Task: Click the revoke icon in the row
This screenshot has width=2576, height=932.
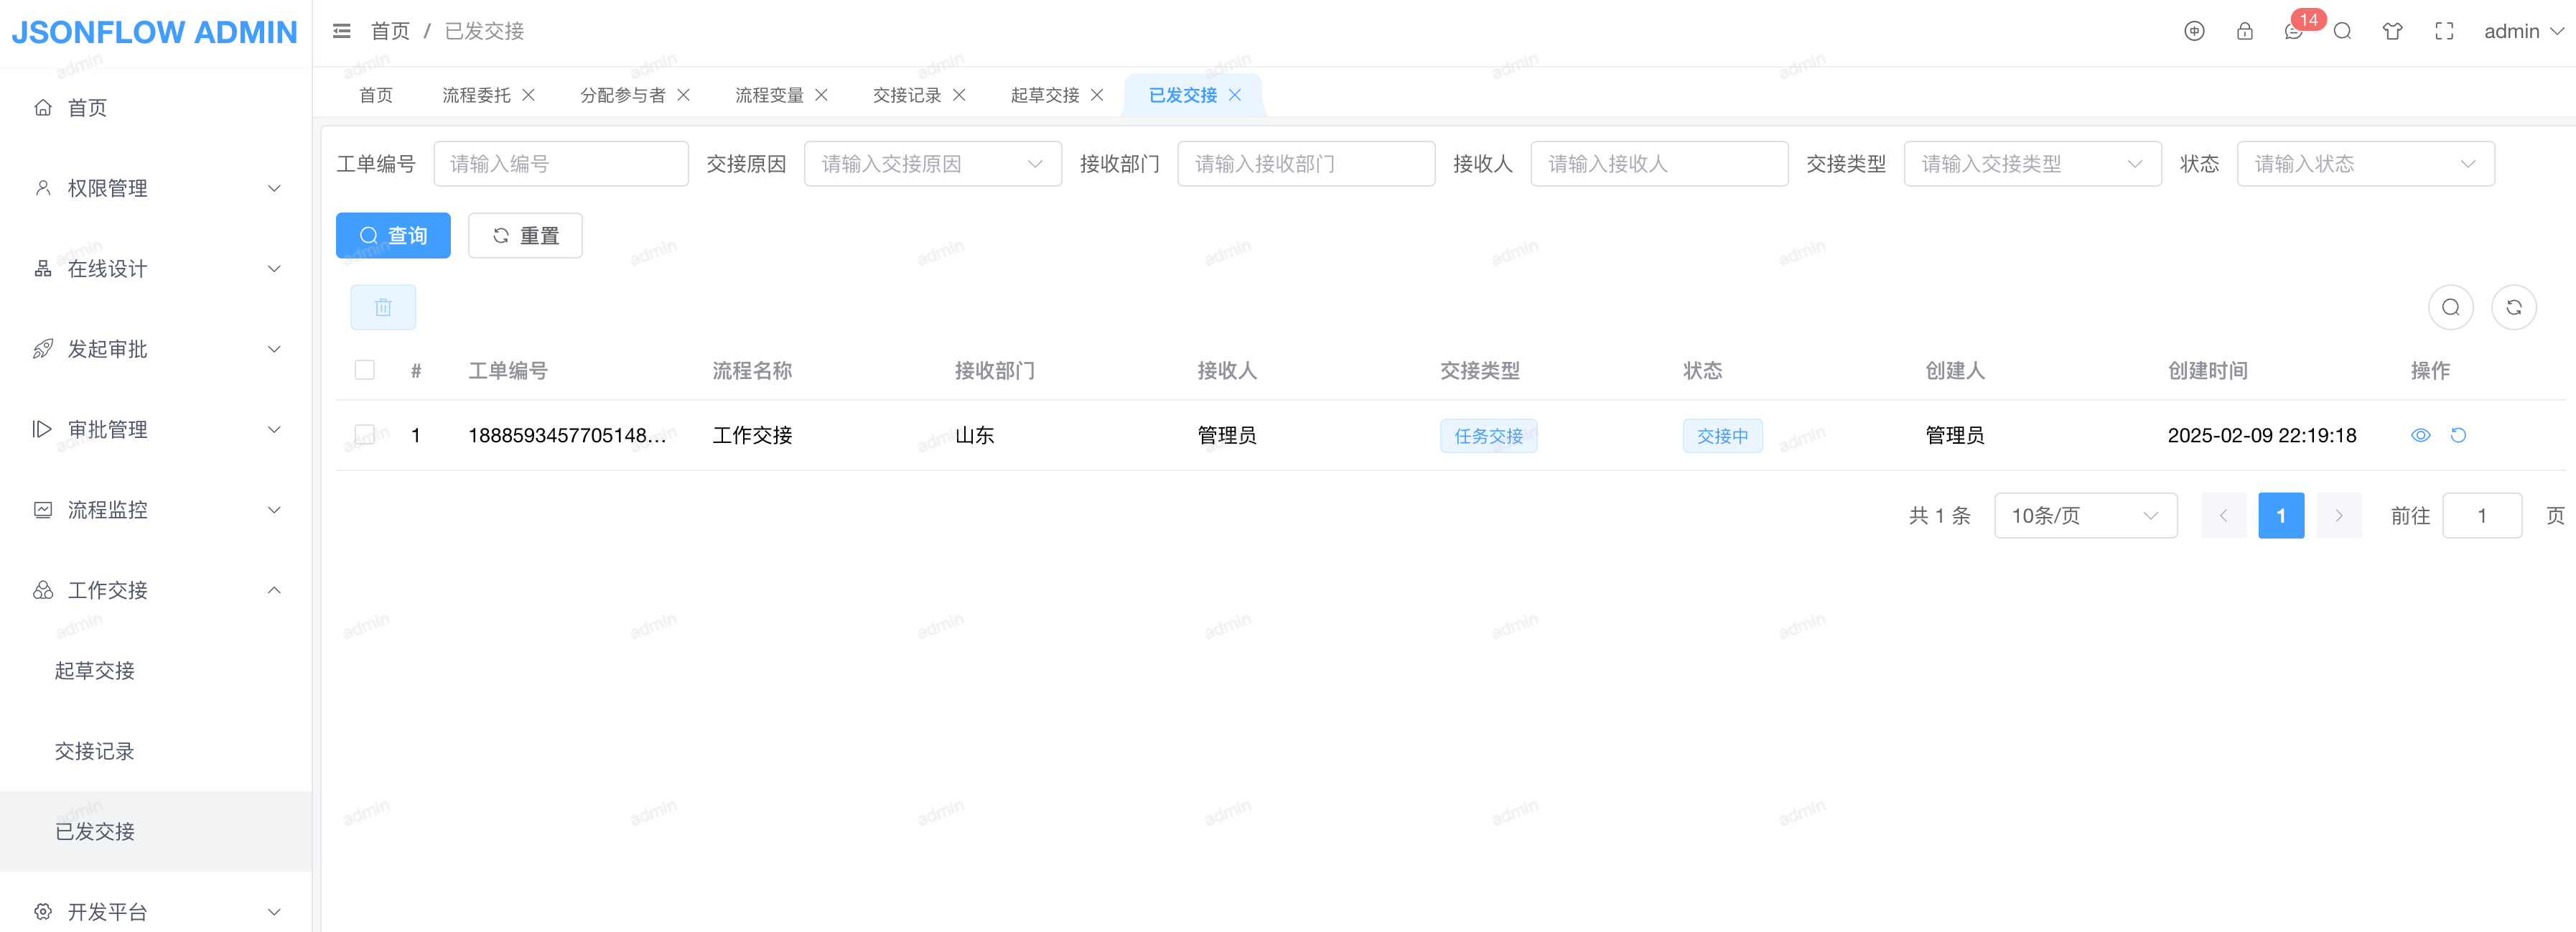Action: pos(2458,435)
